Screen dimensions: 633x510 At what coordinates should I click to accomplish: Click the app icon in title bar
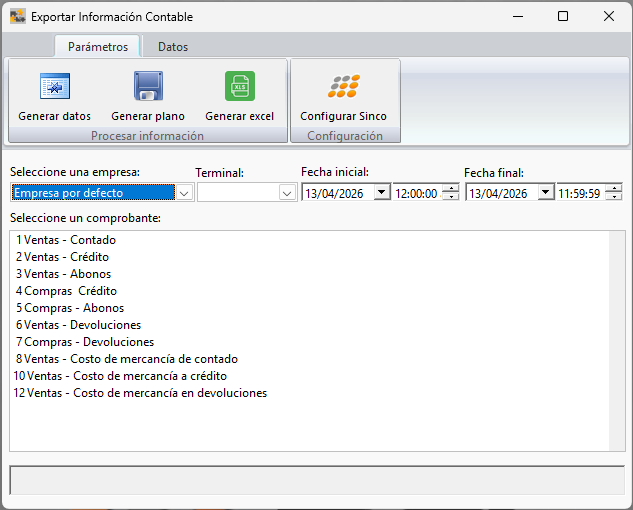point(17,16)
